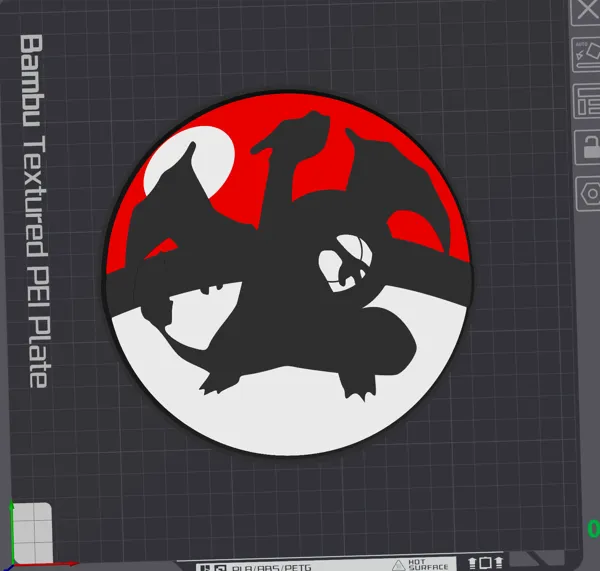Open plate settings hexagon gear icon
The height and width of the screenshot is (571, 600).
(589, 194)
